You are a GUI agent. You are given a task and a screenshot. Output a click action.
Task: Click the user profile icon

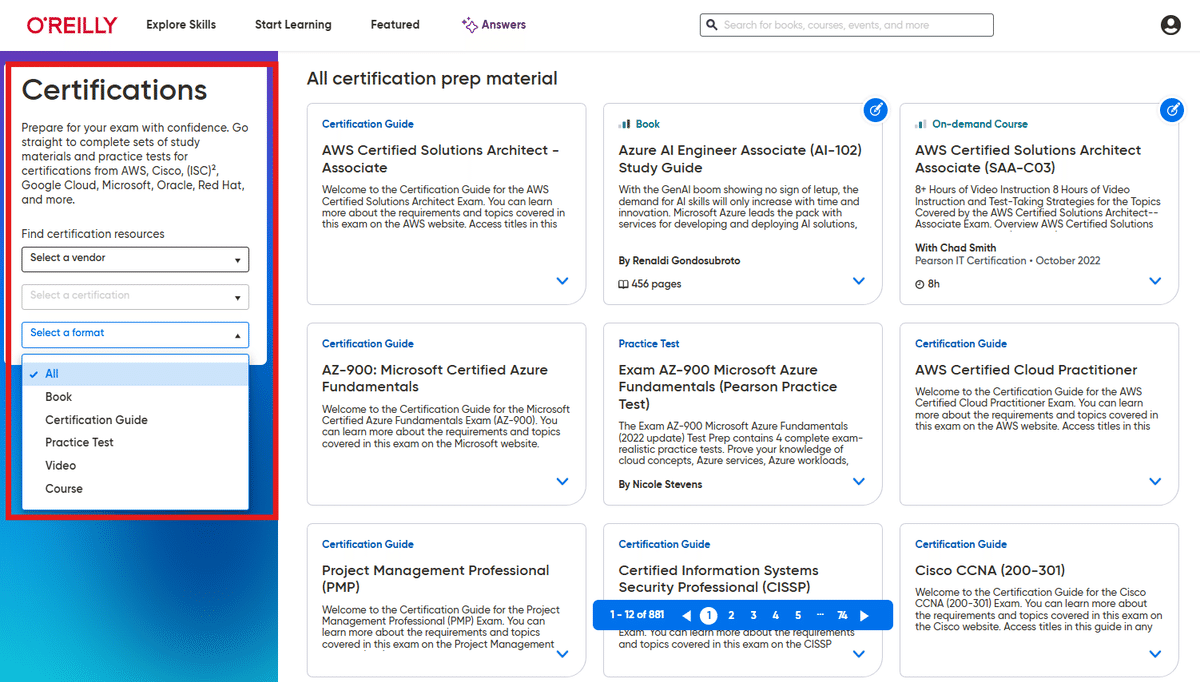[x=1171, y=24]
